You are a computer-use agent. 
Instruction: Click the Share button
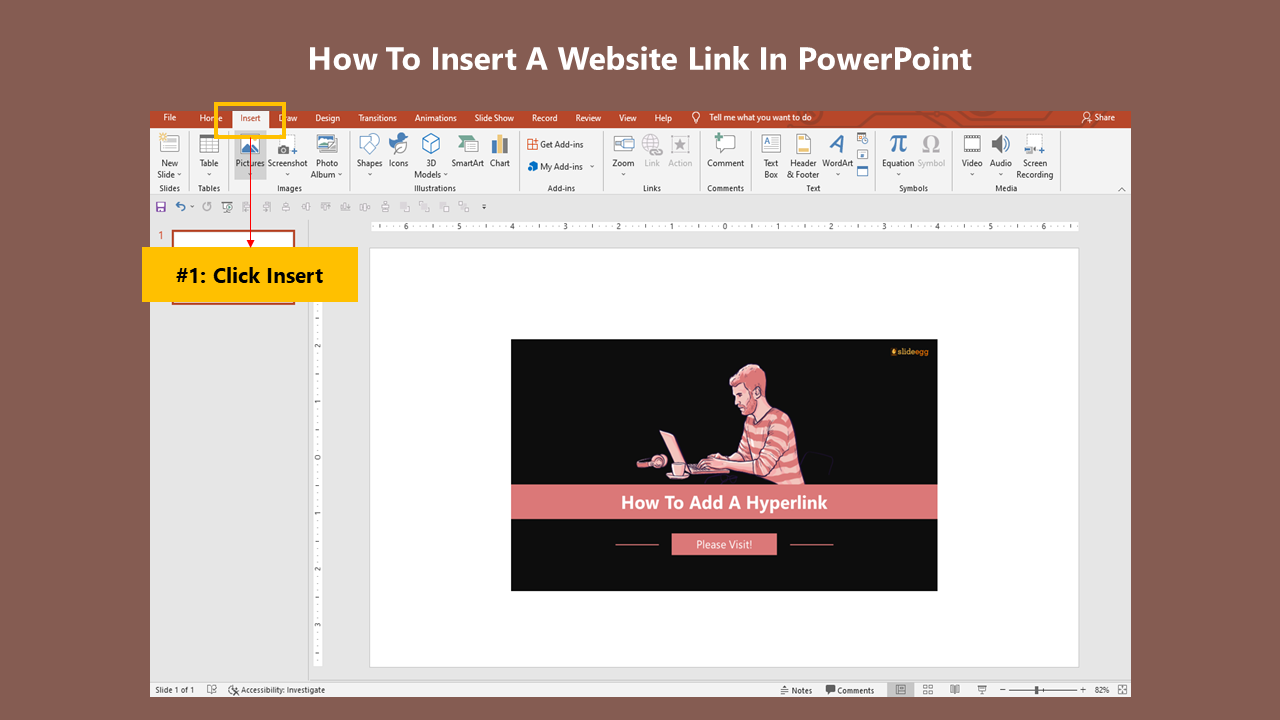click(x=1098, y=117)
